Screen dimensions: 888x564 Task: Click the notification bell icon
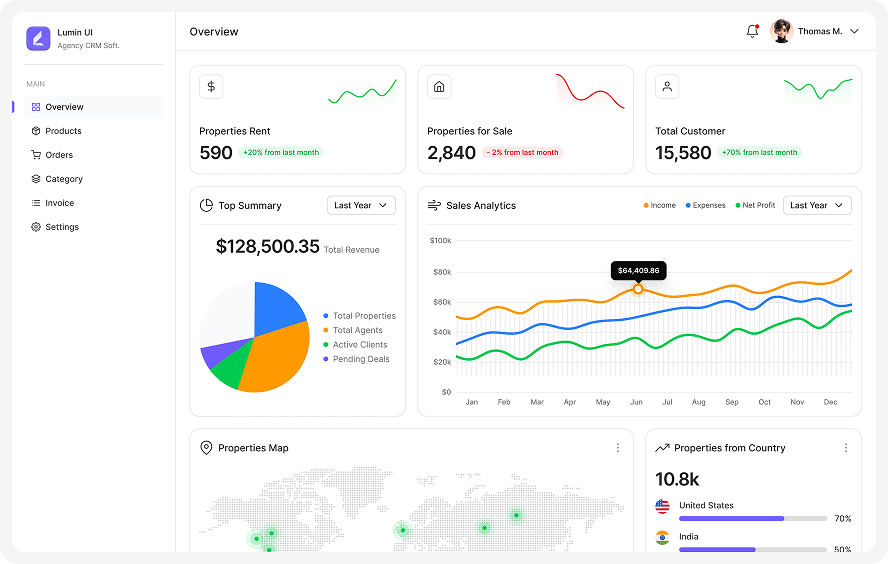coord(752,32)
